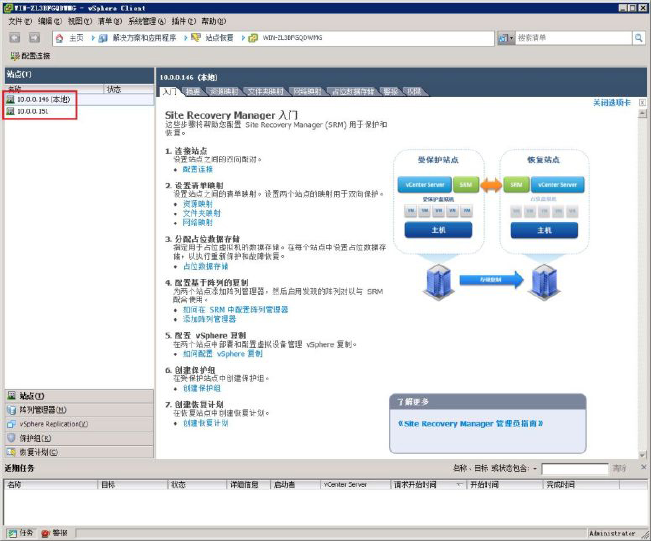Click the WIN-ZL38FGQDWMG server icon in breadcrumb
The image size is (651, 541).
click(x=253, y=39)
